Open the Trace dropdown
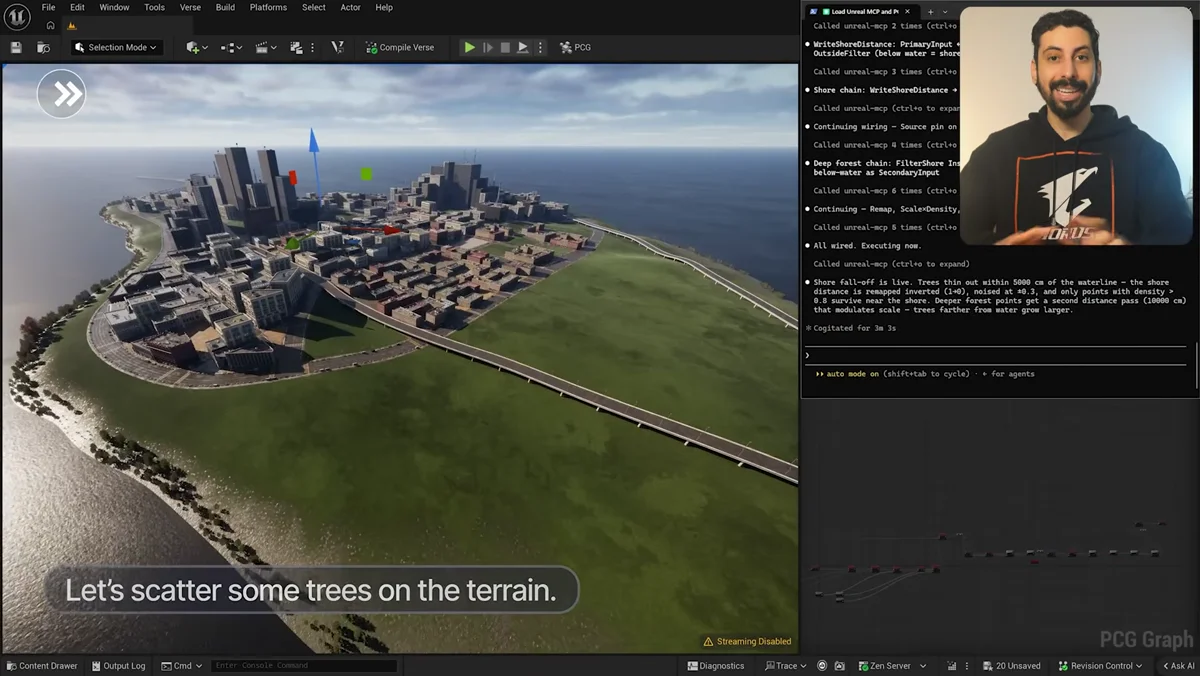 click(x=786, y=665)
